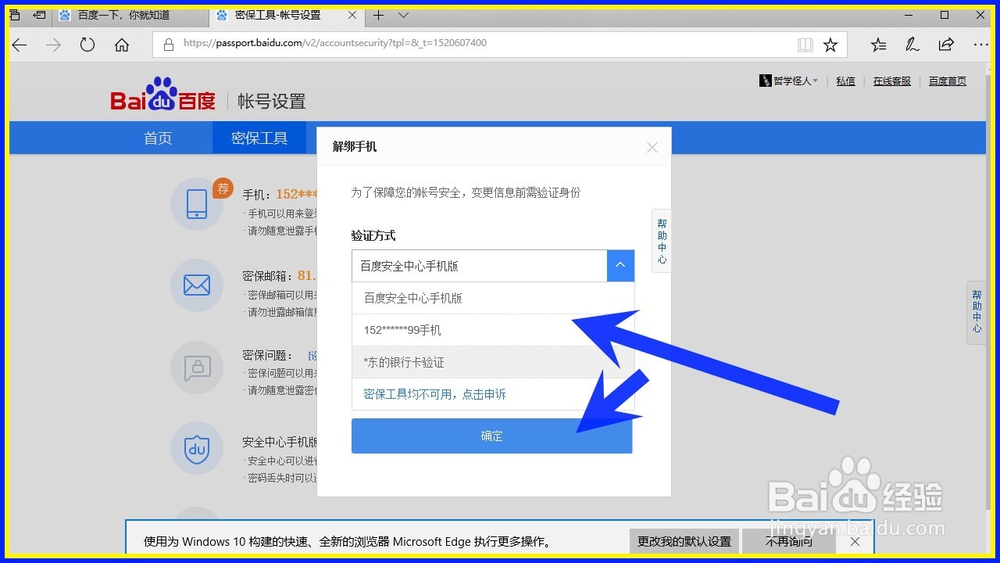Click 不再询问 button
Viewport: 1000px width, 563px height.
pos(789,541)
